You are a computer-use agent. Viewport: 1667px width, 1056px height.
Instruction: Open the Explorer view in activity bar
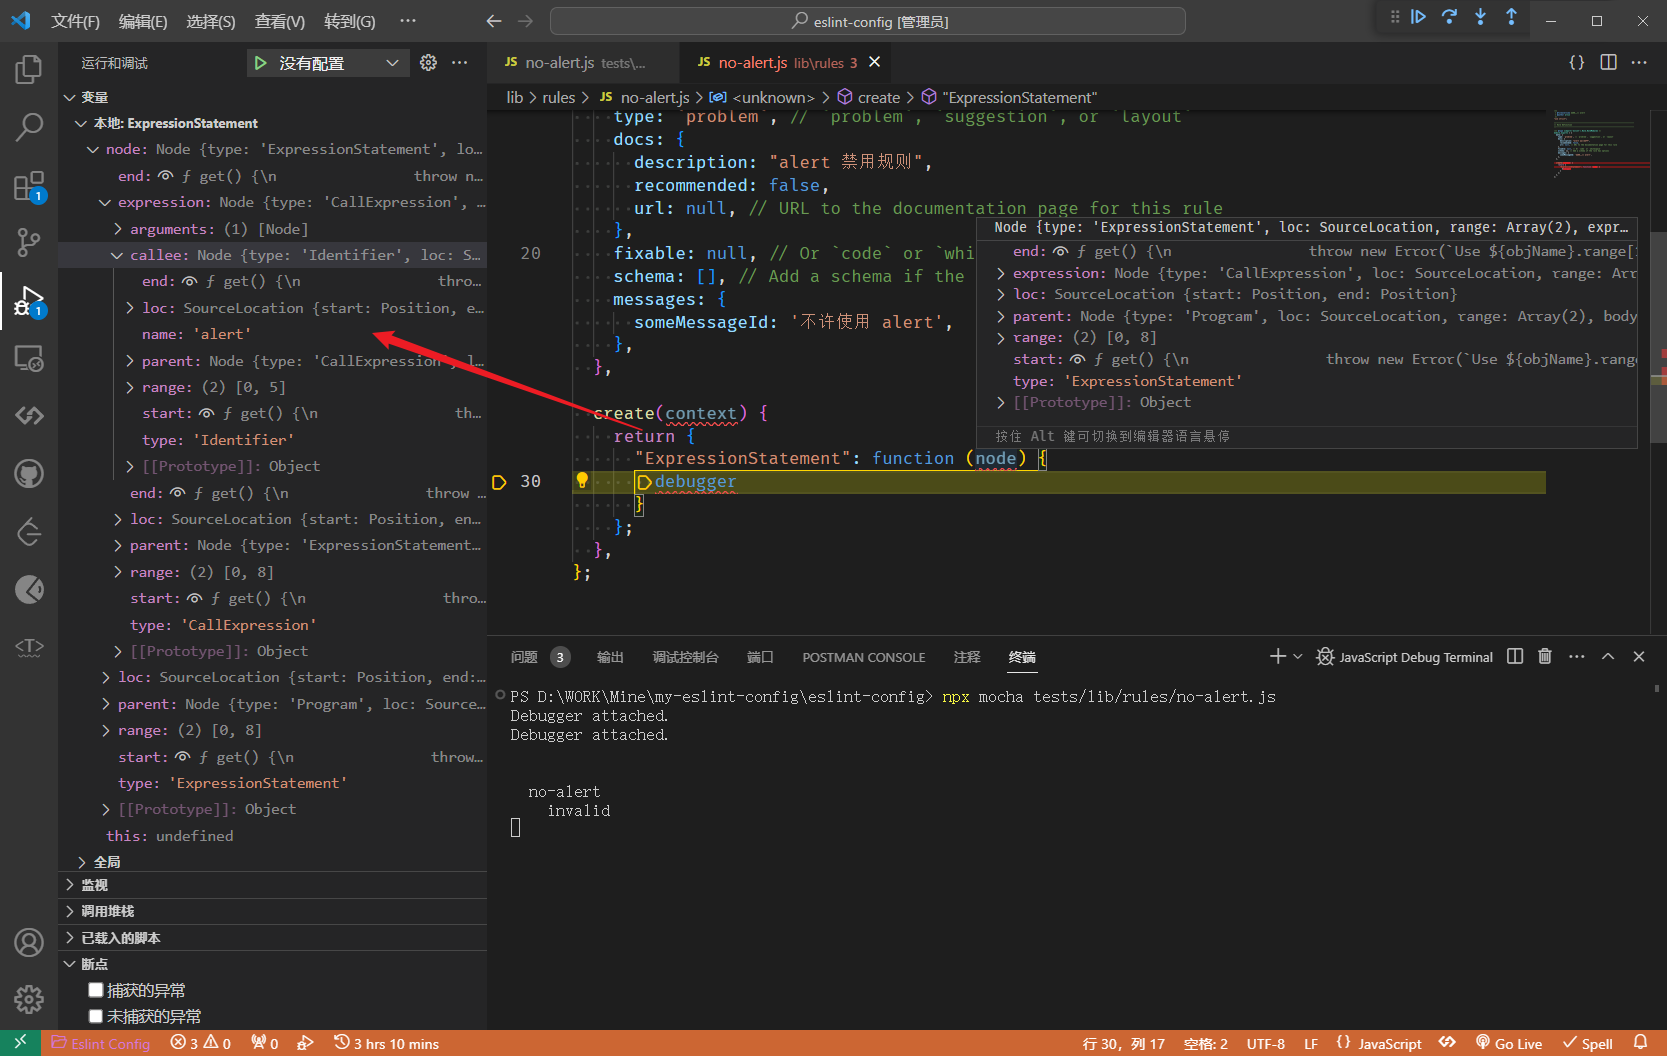pos(29,70)
